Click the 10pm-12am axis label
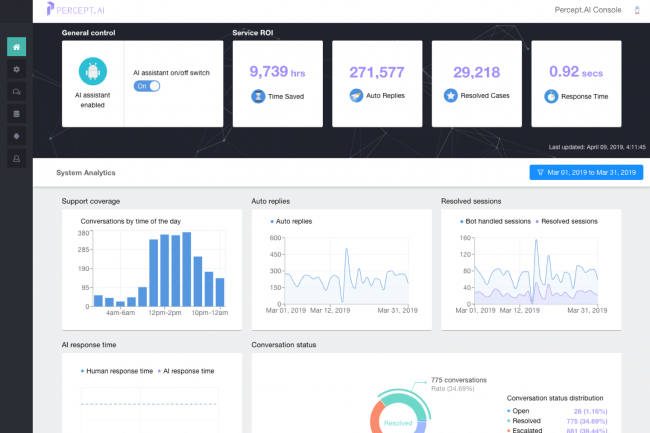Viewport: 650px width, 433px height. [210, 312]
